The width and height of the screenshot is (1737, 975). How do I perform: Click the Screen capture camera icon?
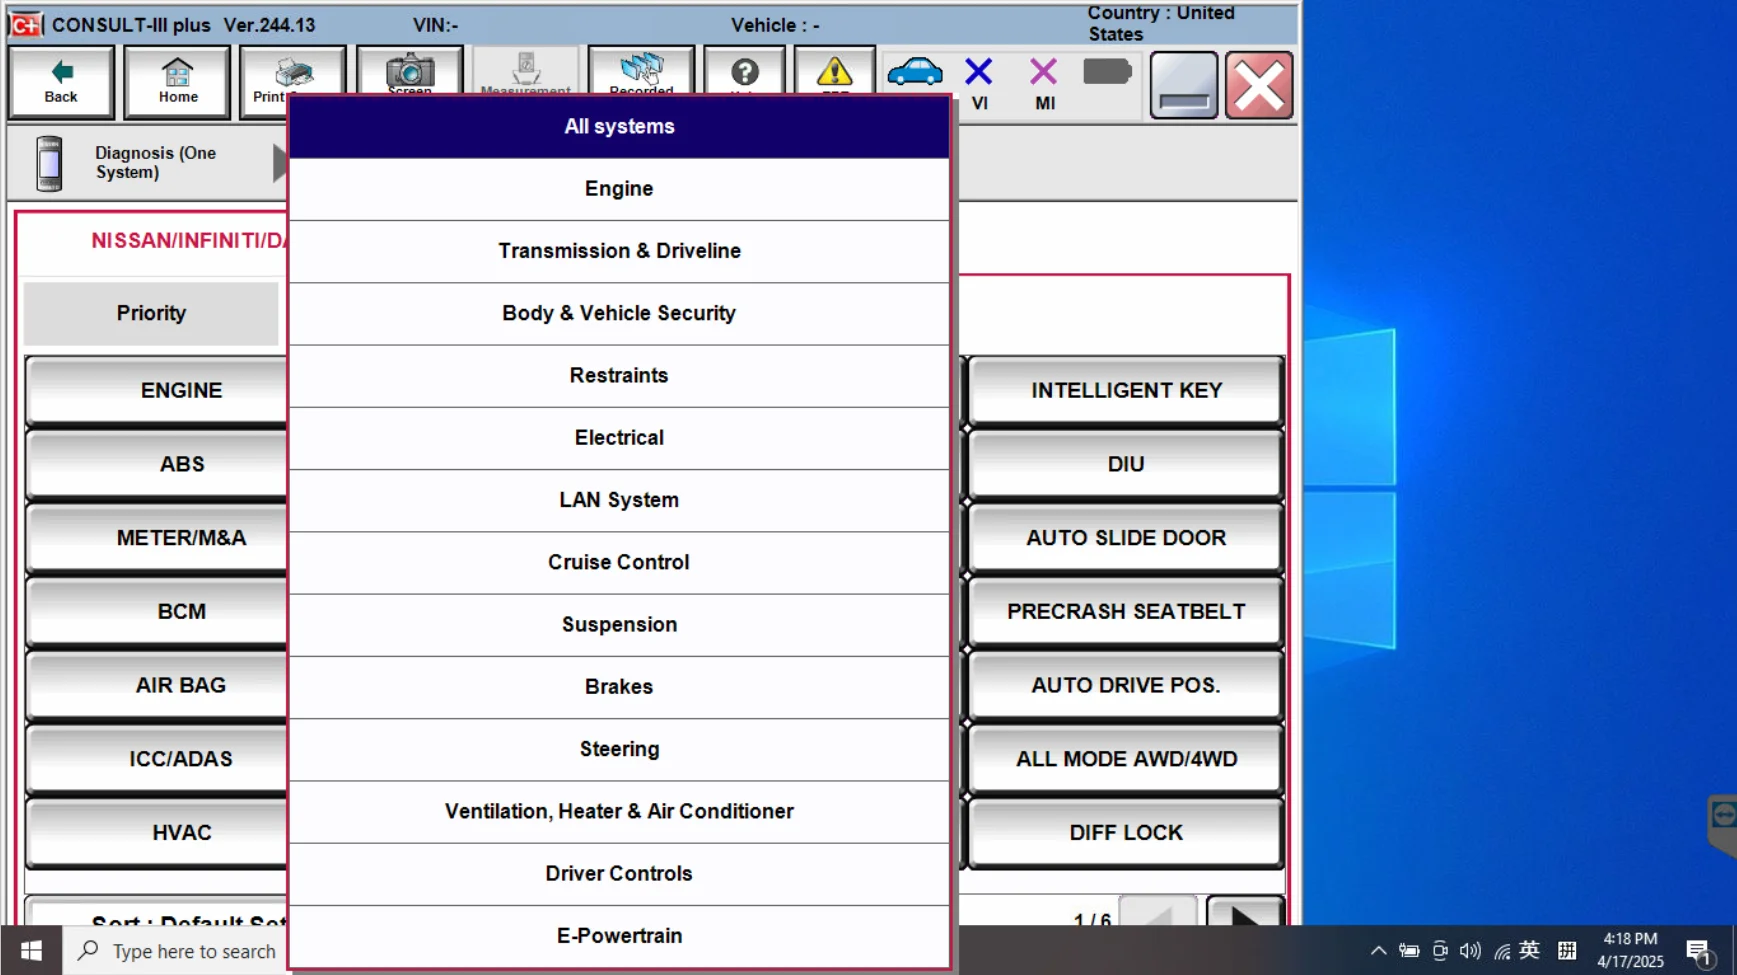tap(409, 73)
